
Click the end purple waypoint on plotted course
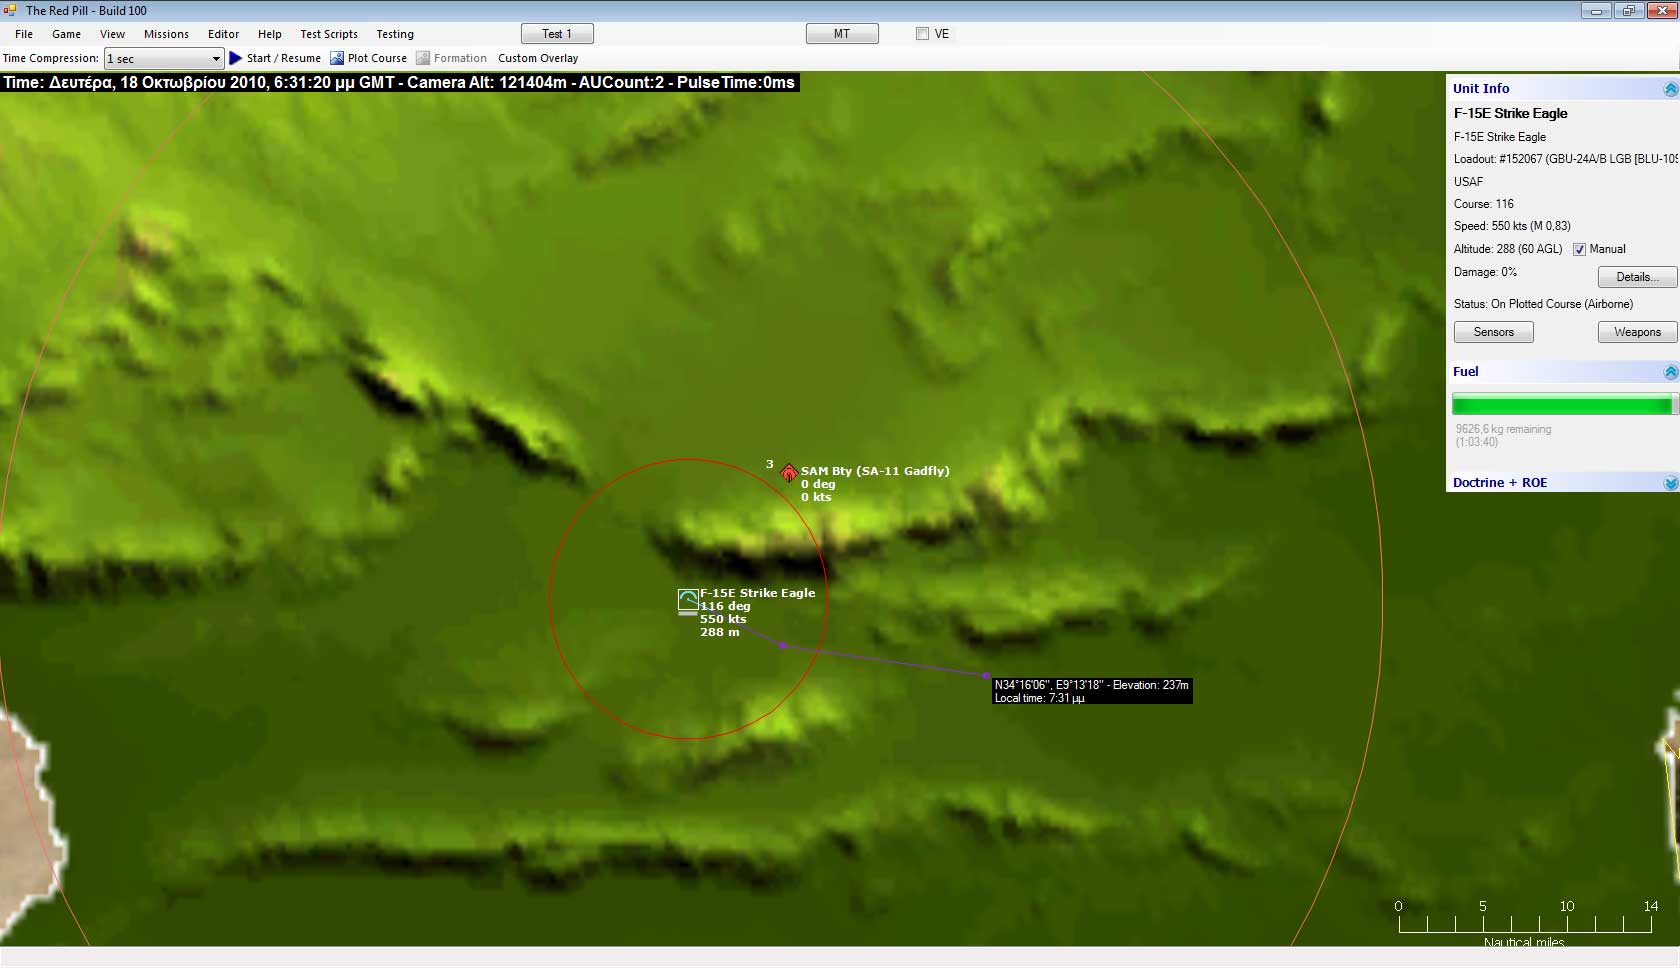986,676
